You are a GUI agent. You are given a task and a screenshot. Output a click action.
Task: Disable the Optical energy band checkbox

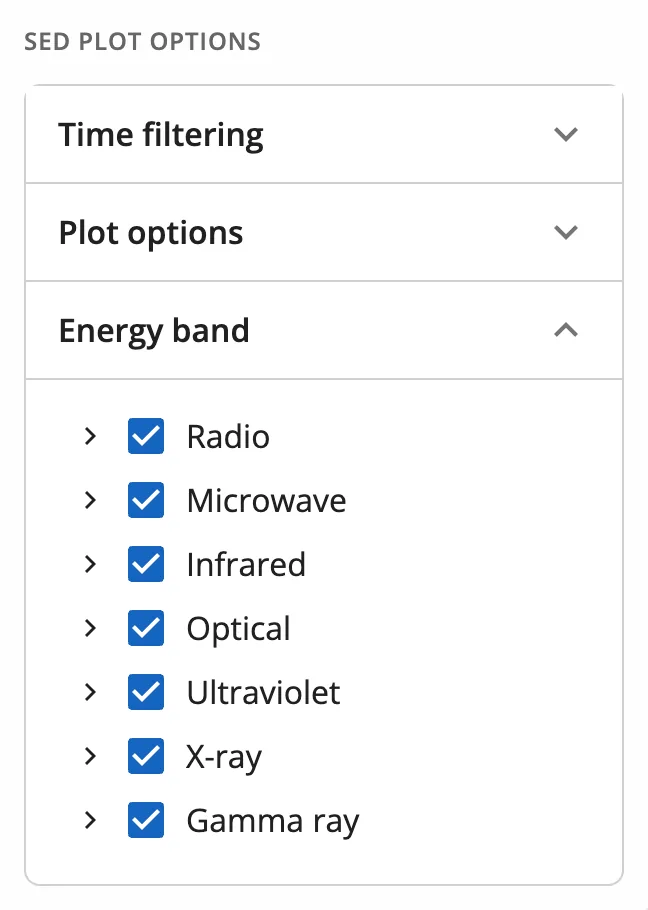click(146, 628)
